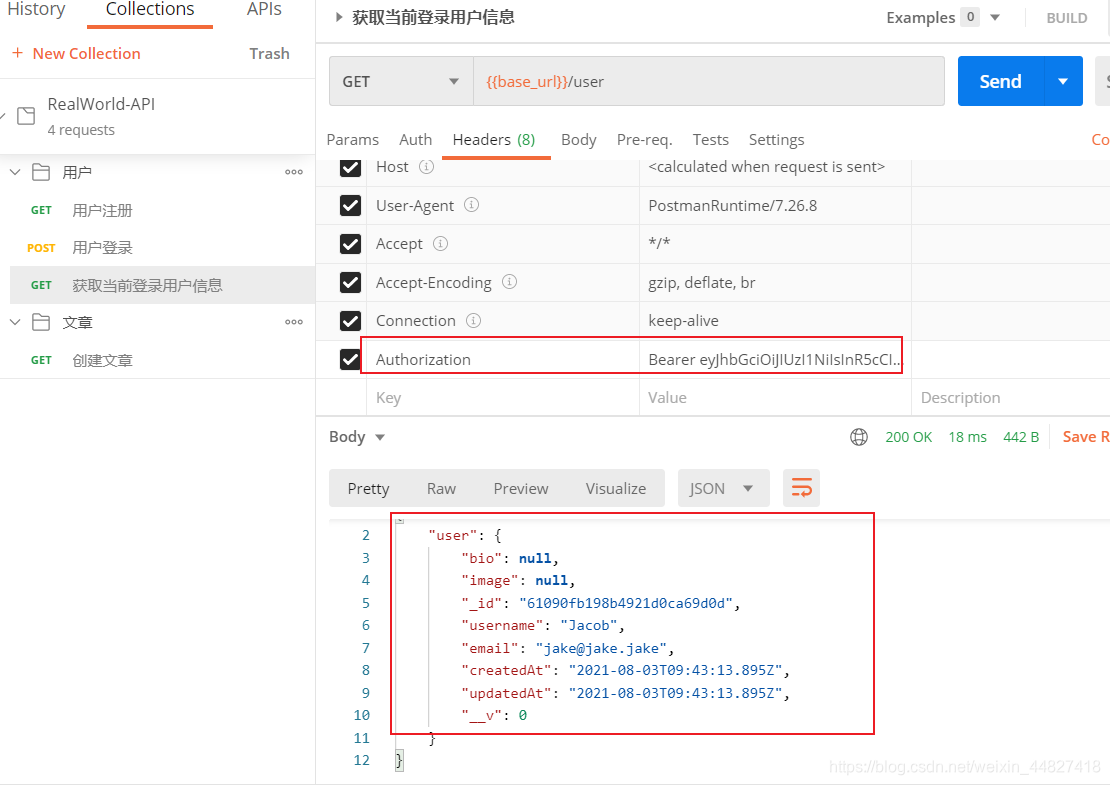Collapse the 文章 folder chevron
This screenshot has width=1110, height=785.
pyautogui.click(x=15, y=322)
